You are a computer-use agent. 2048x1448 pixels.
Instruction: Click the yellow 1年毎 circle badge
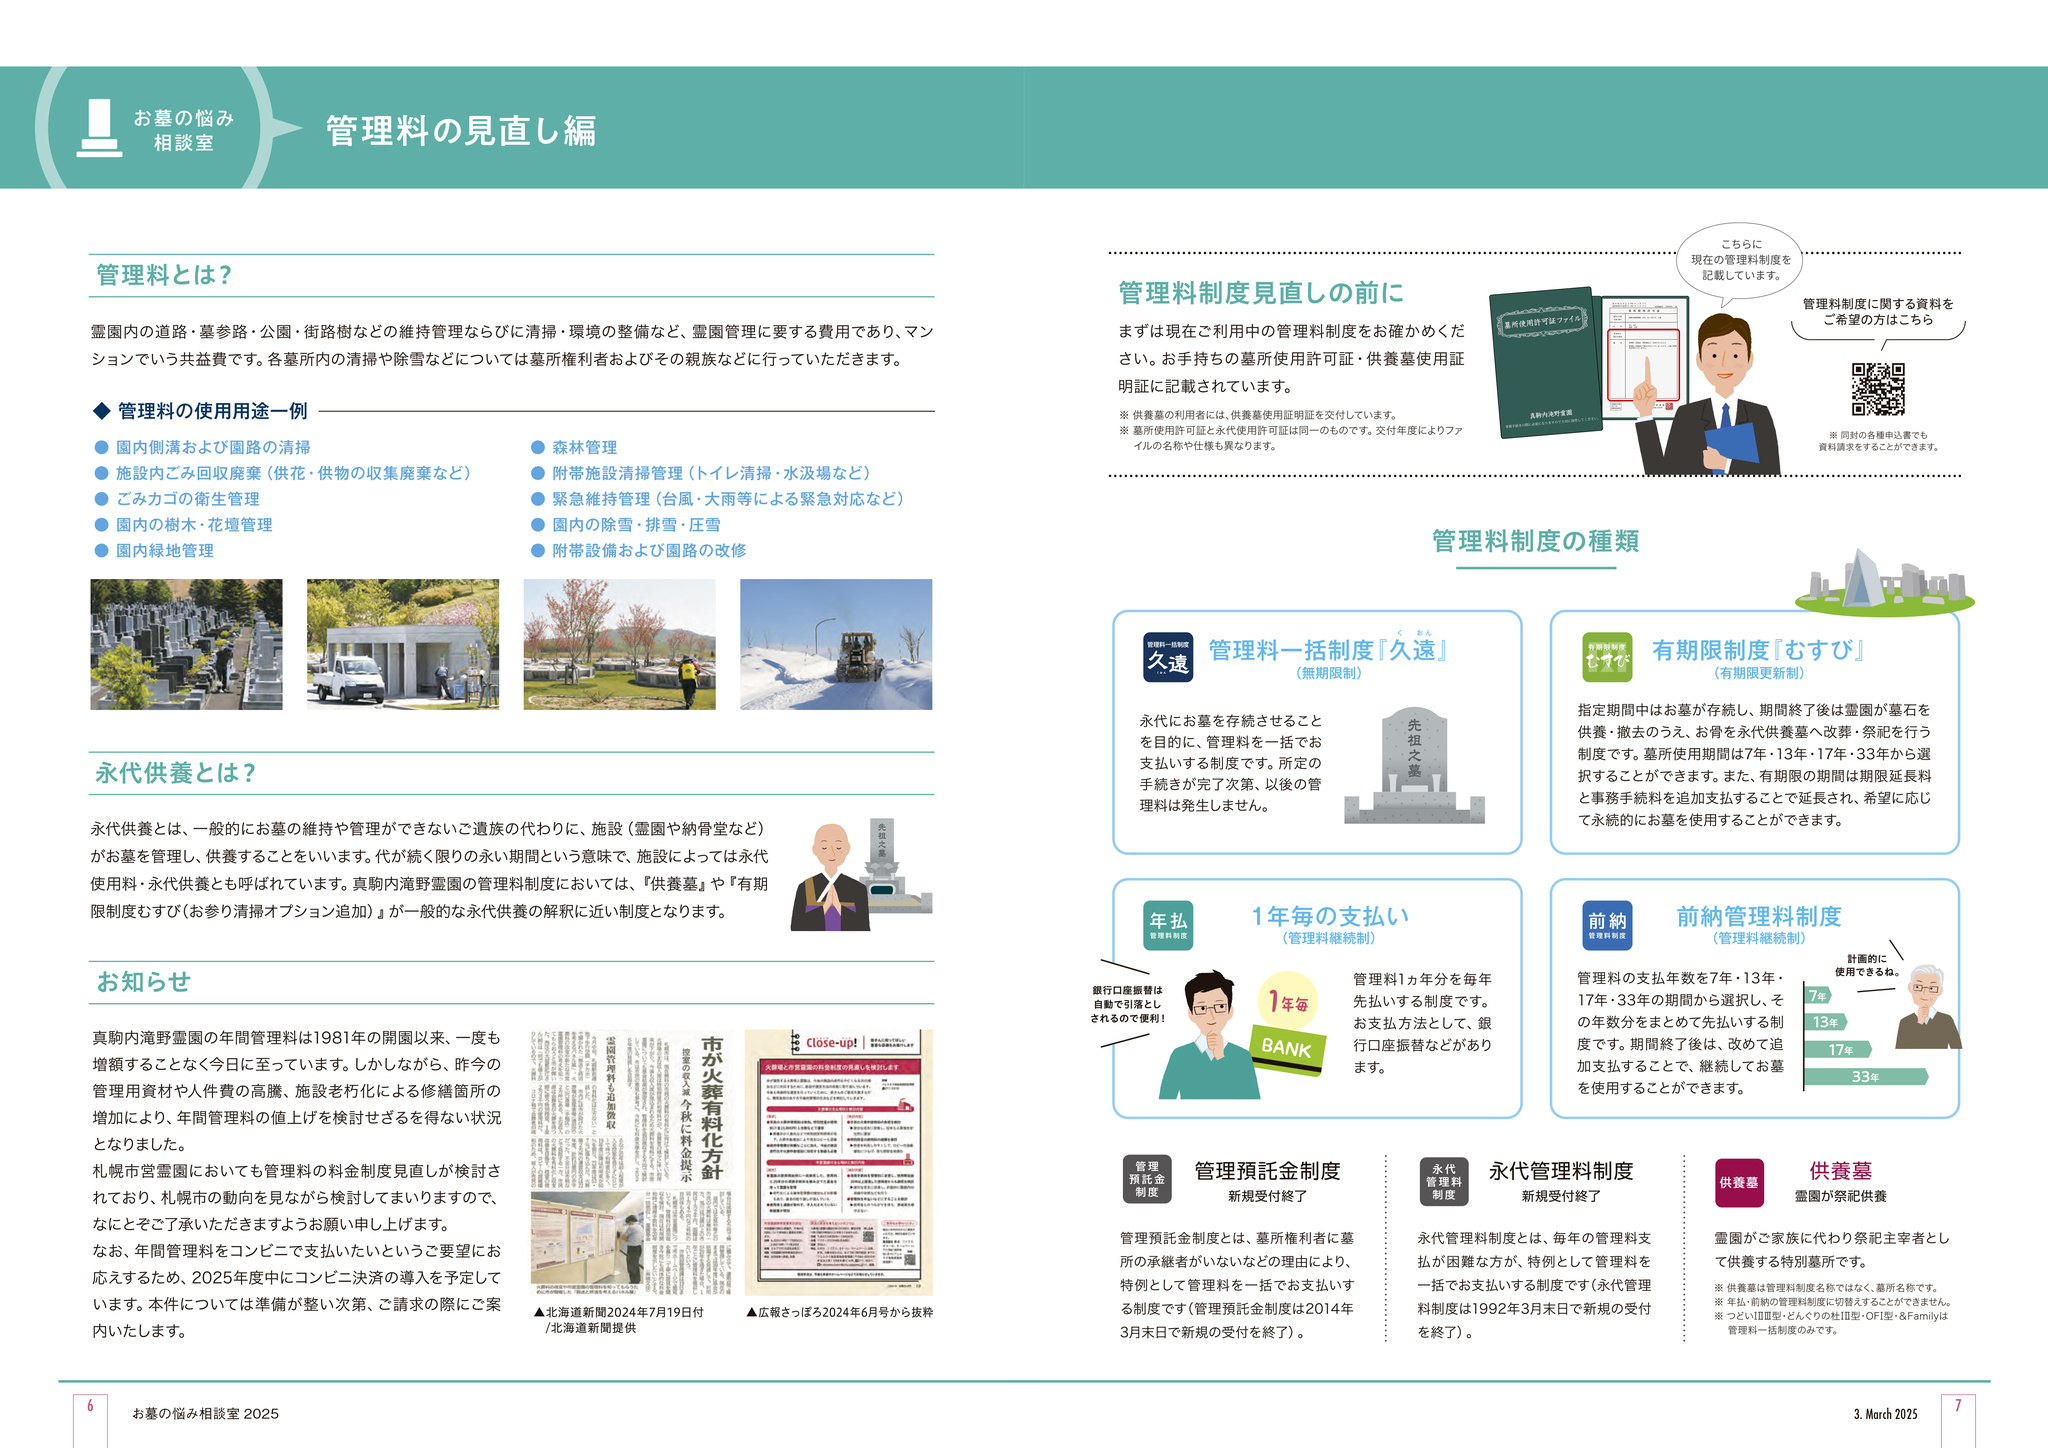[x=1288, y=1002]
